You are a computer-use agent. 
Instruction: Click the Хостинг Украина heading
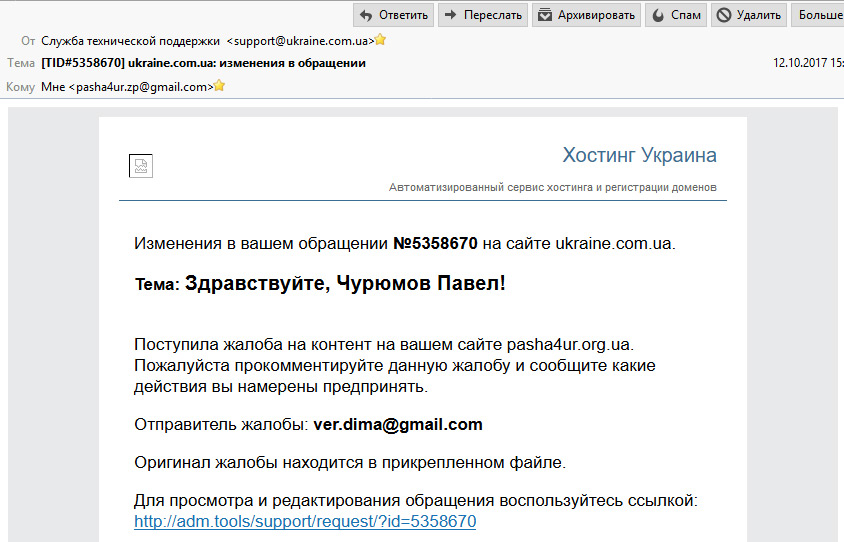pos(639,155)
